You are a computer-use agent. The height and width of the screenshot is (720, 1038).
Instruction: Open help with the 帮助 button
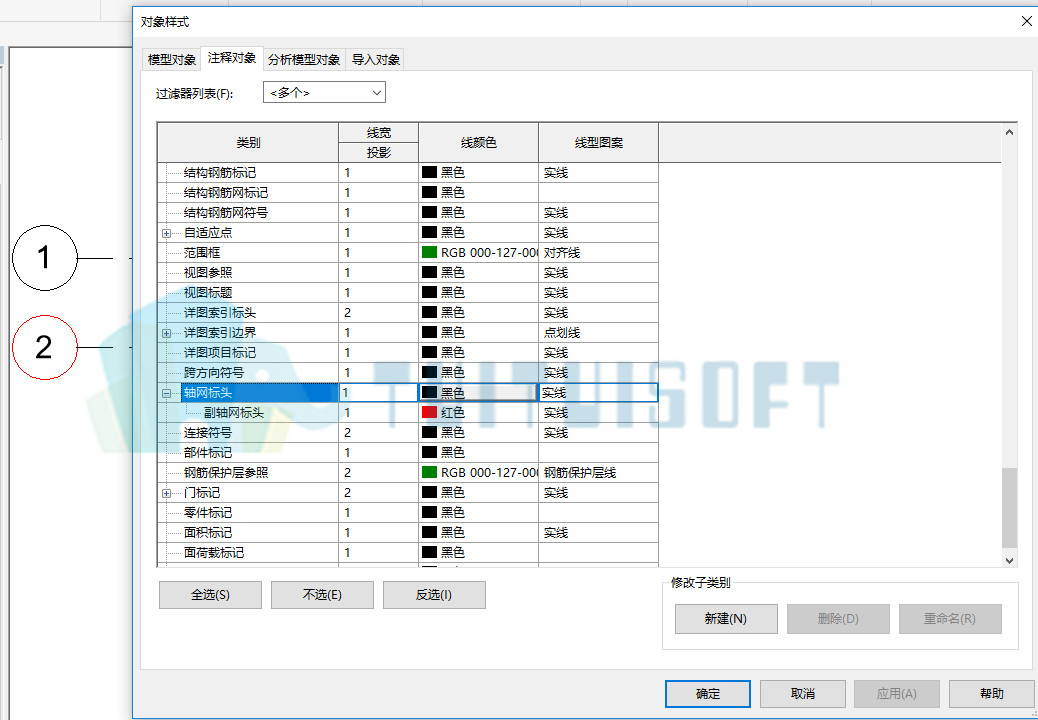click(x=992, y=694)
